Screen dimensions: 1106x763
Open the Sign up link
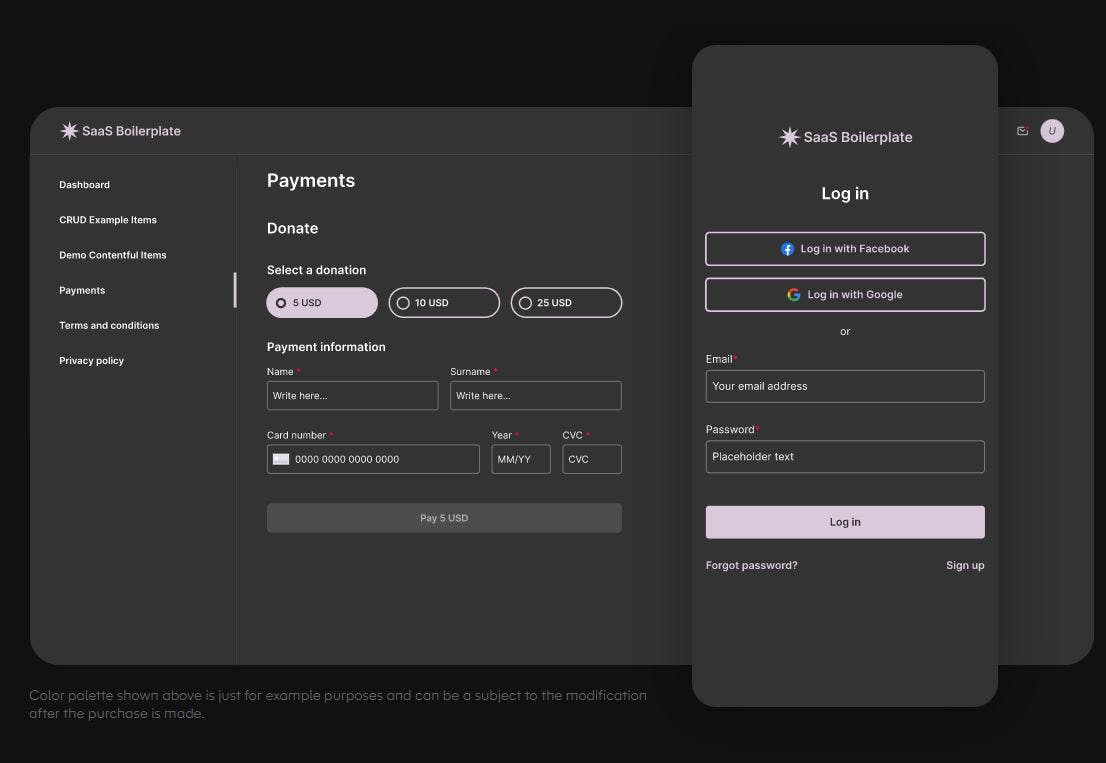(965, 566)
